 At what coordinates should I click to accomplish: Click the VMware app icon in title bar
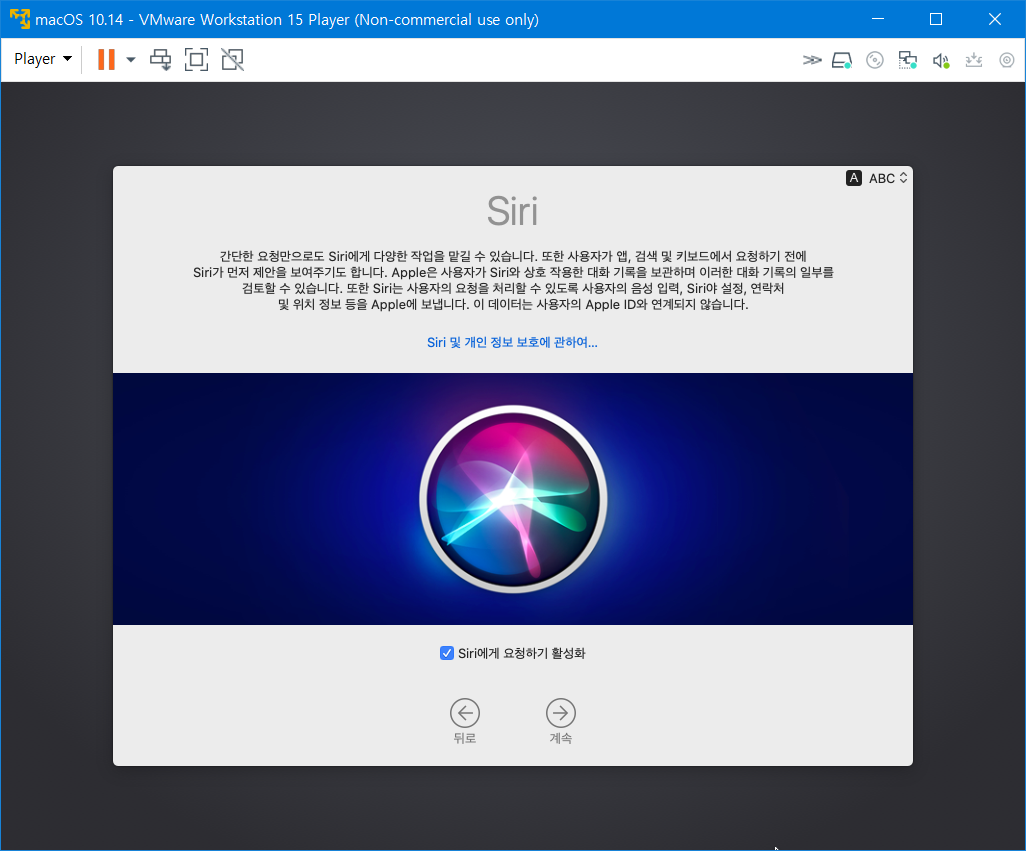[x=20, y=19]
